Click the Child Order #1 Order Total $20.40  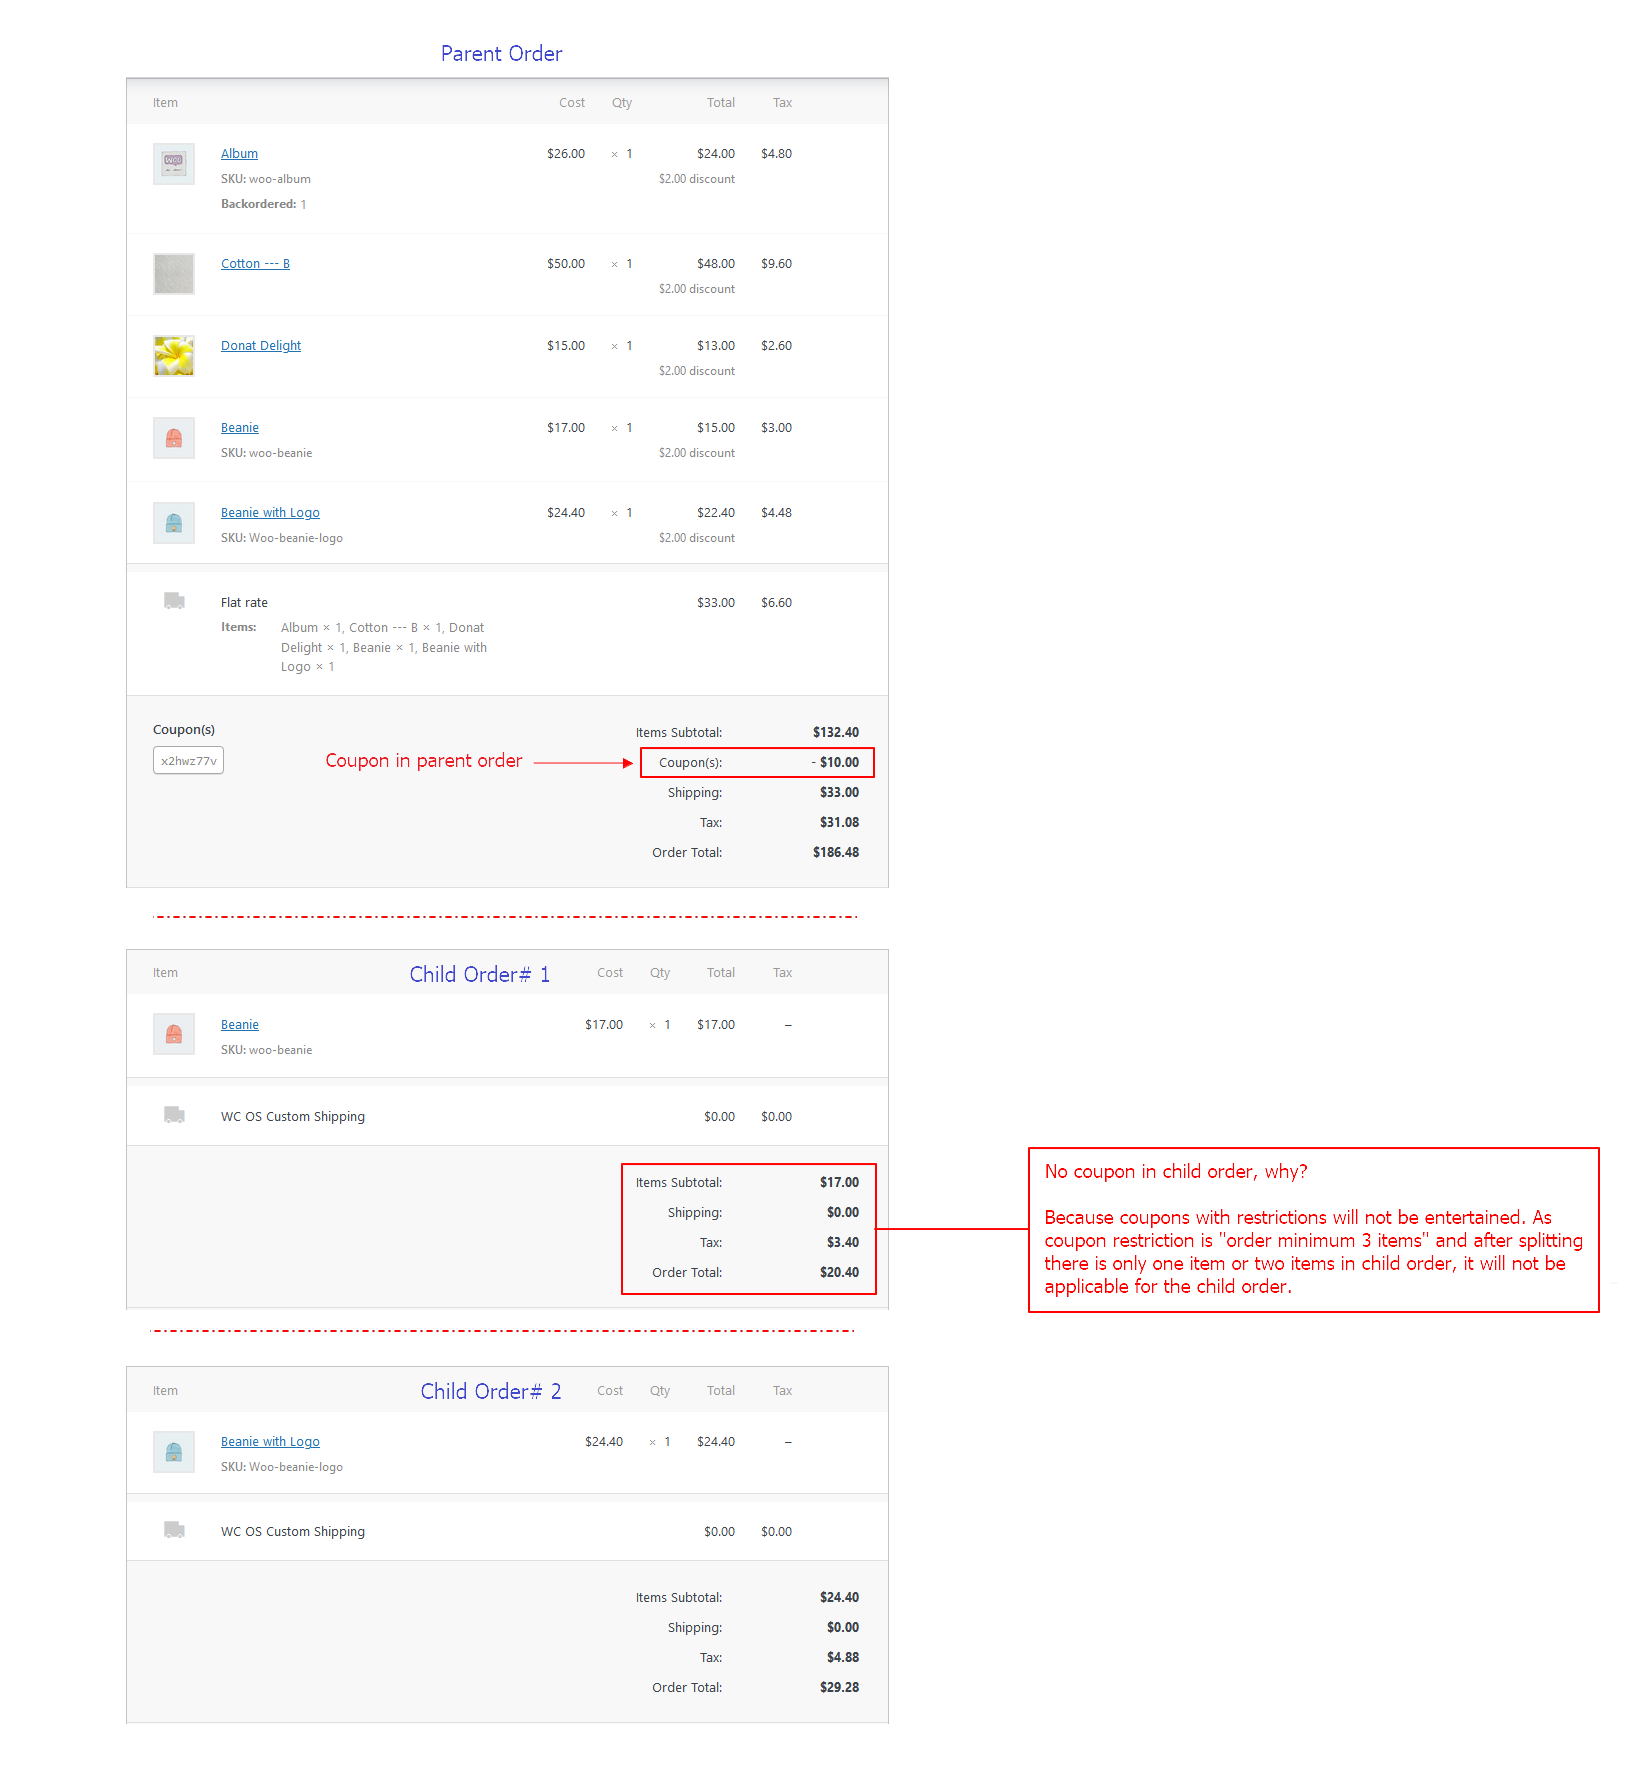[x=839, y=1273]
